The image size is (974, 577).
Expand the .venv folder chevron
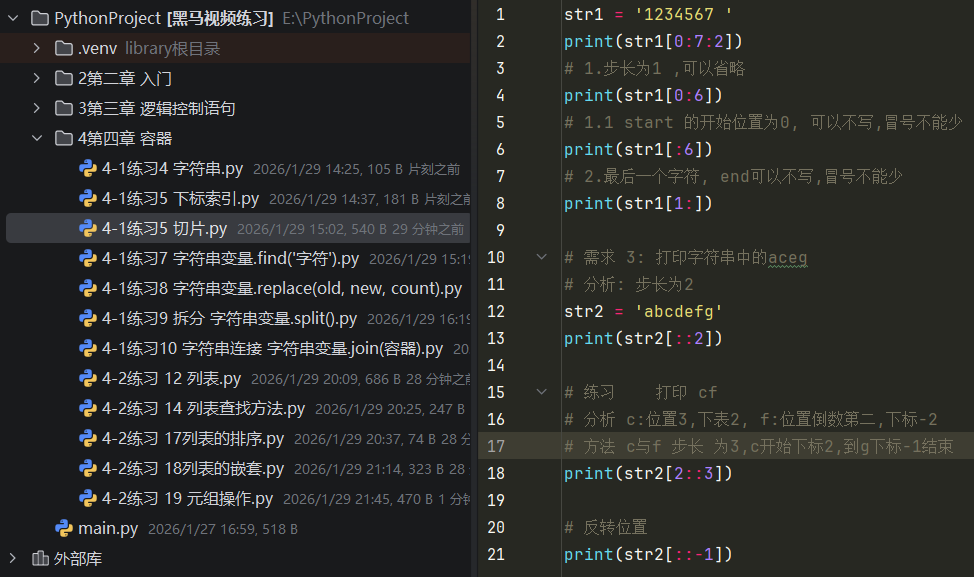pos(37,47)
